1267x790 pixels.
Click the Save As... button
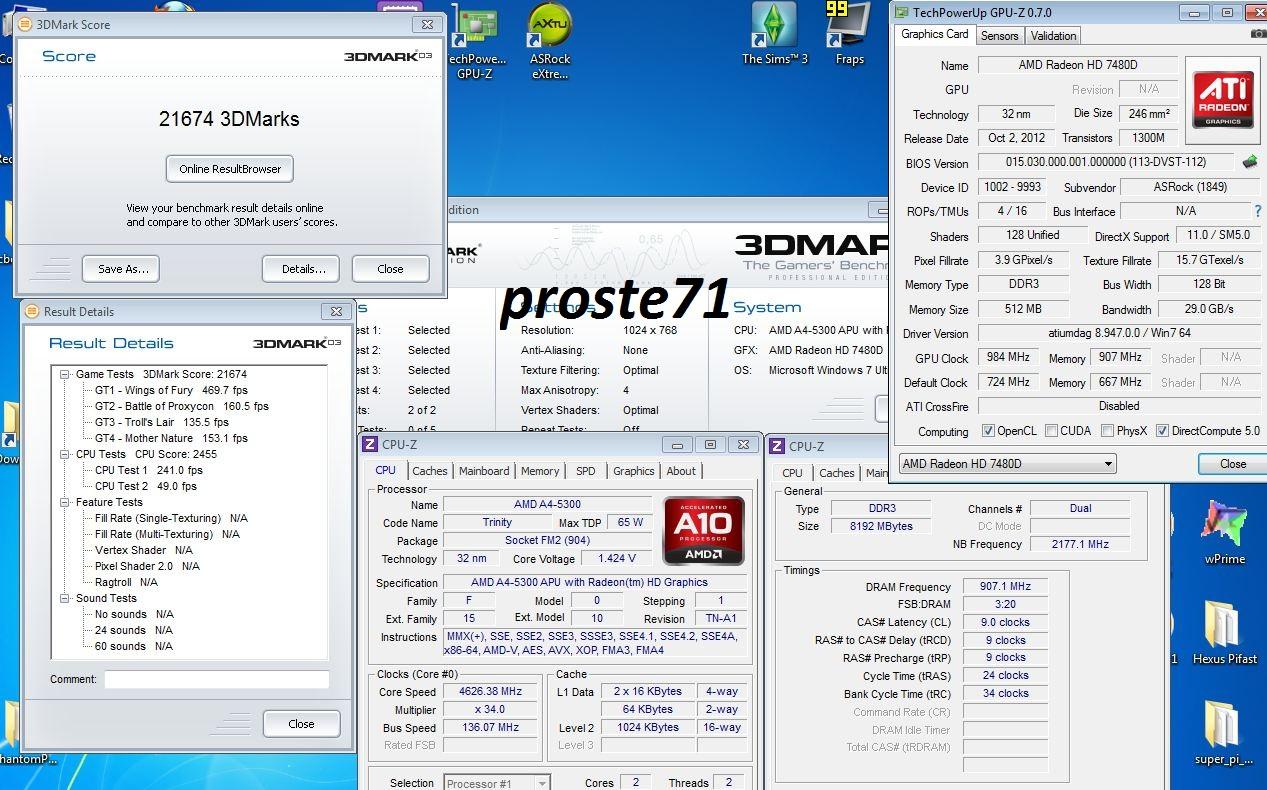[123, 269]
